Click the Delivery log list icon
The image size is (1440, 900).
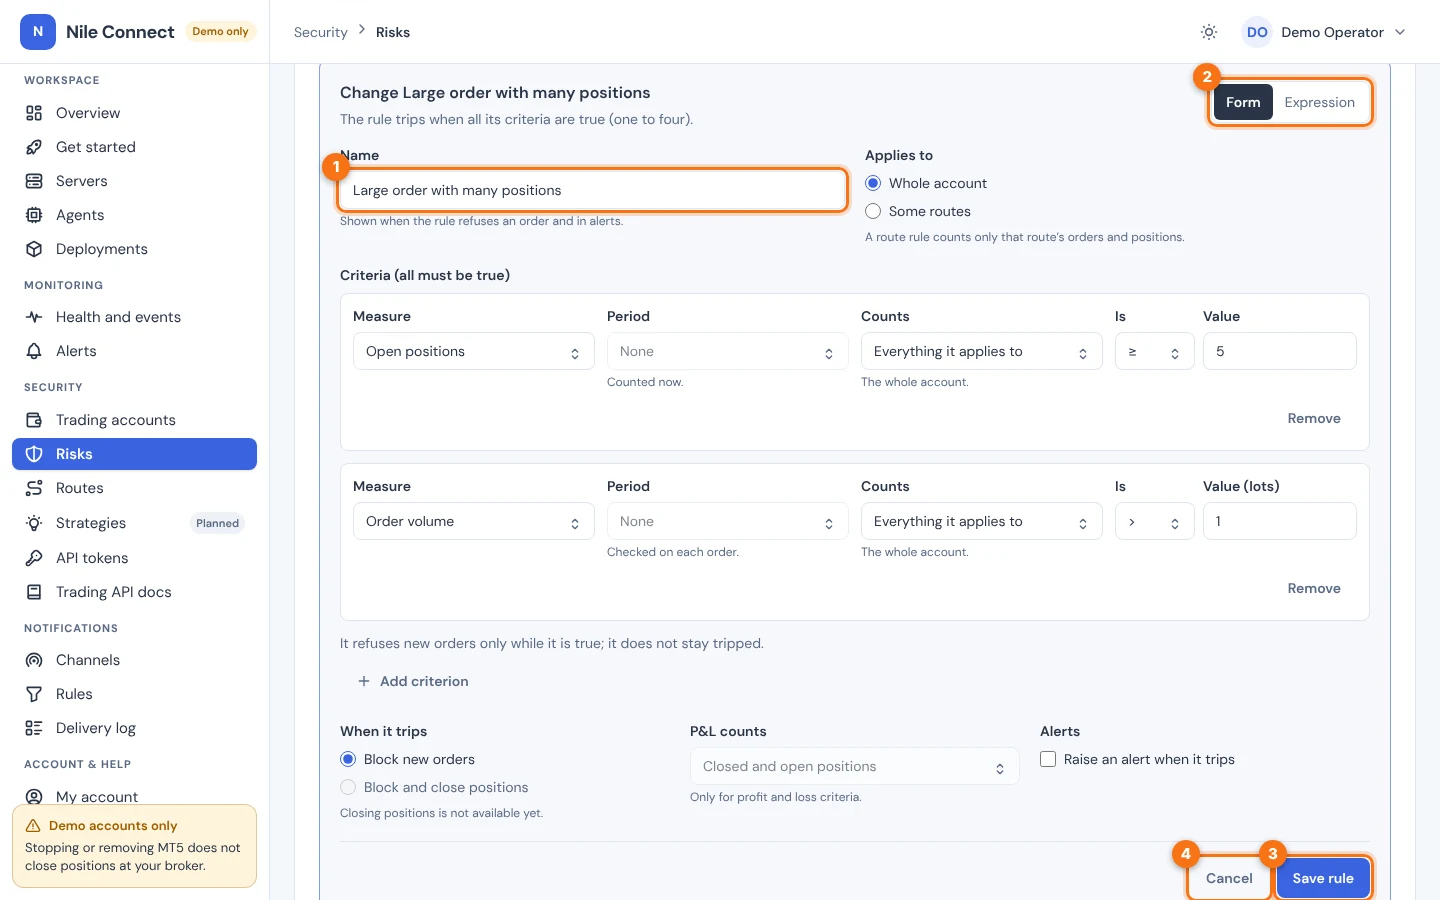(x=34, y=728)
